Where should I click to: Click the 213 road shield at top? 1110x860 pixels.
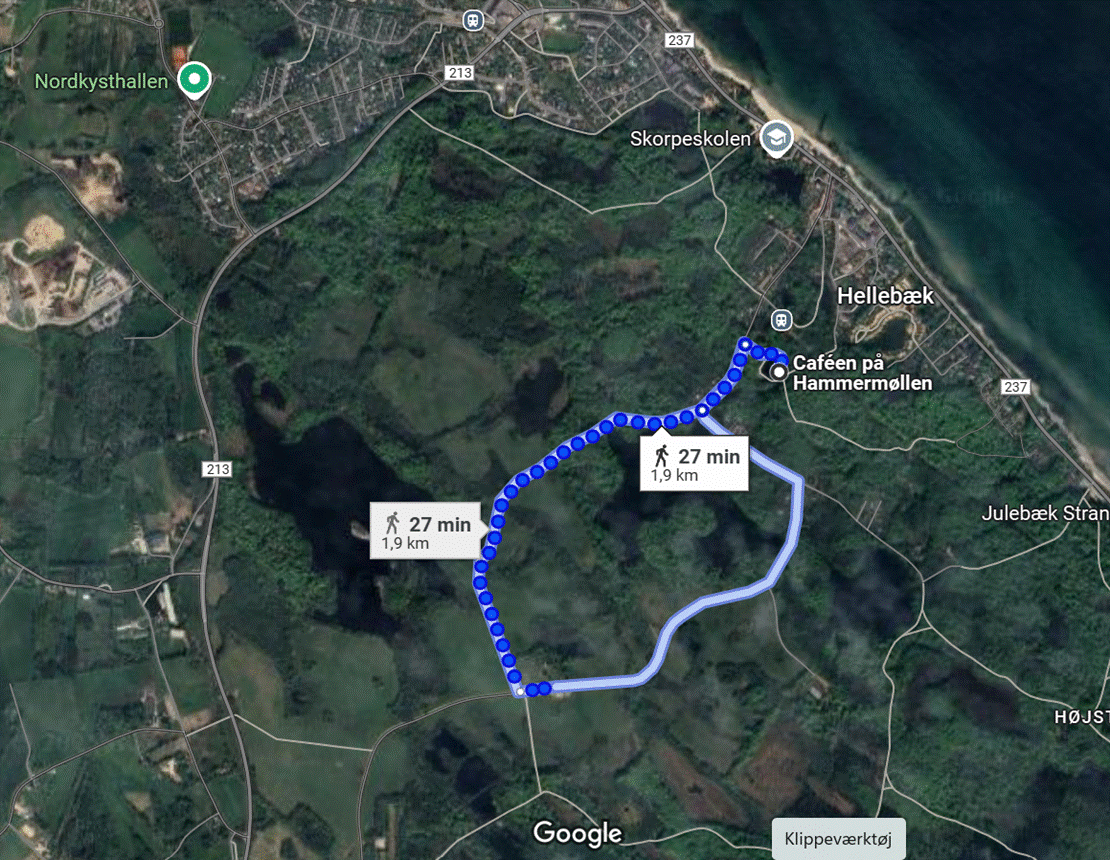[459, 73]
